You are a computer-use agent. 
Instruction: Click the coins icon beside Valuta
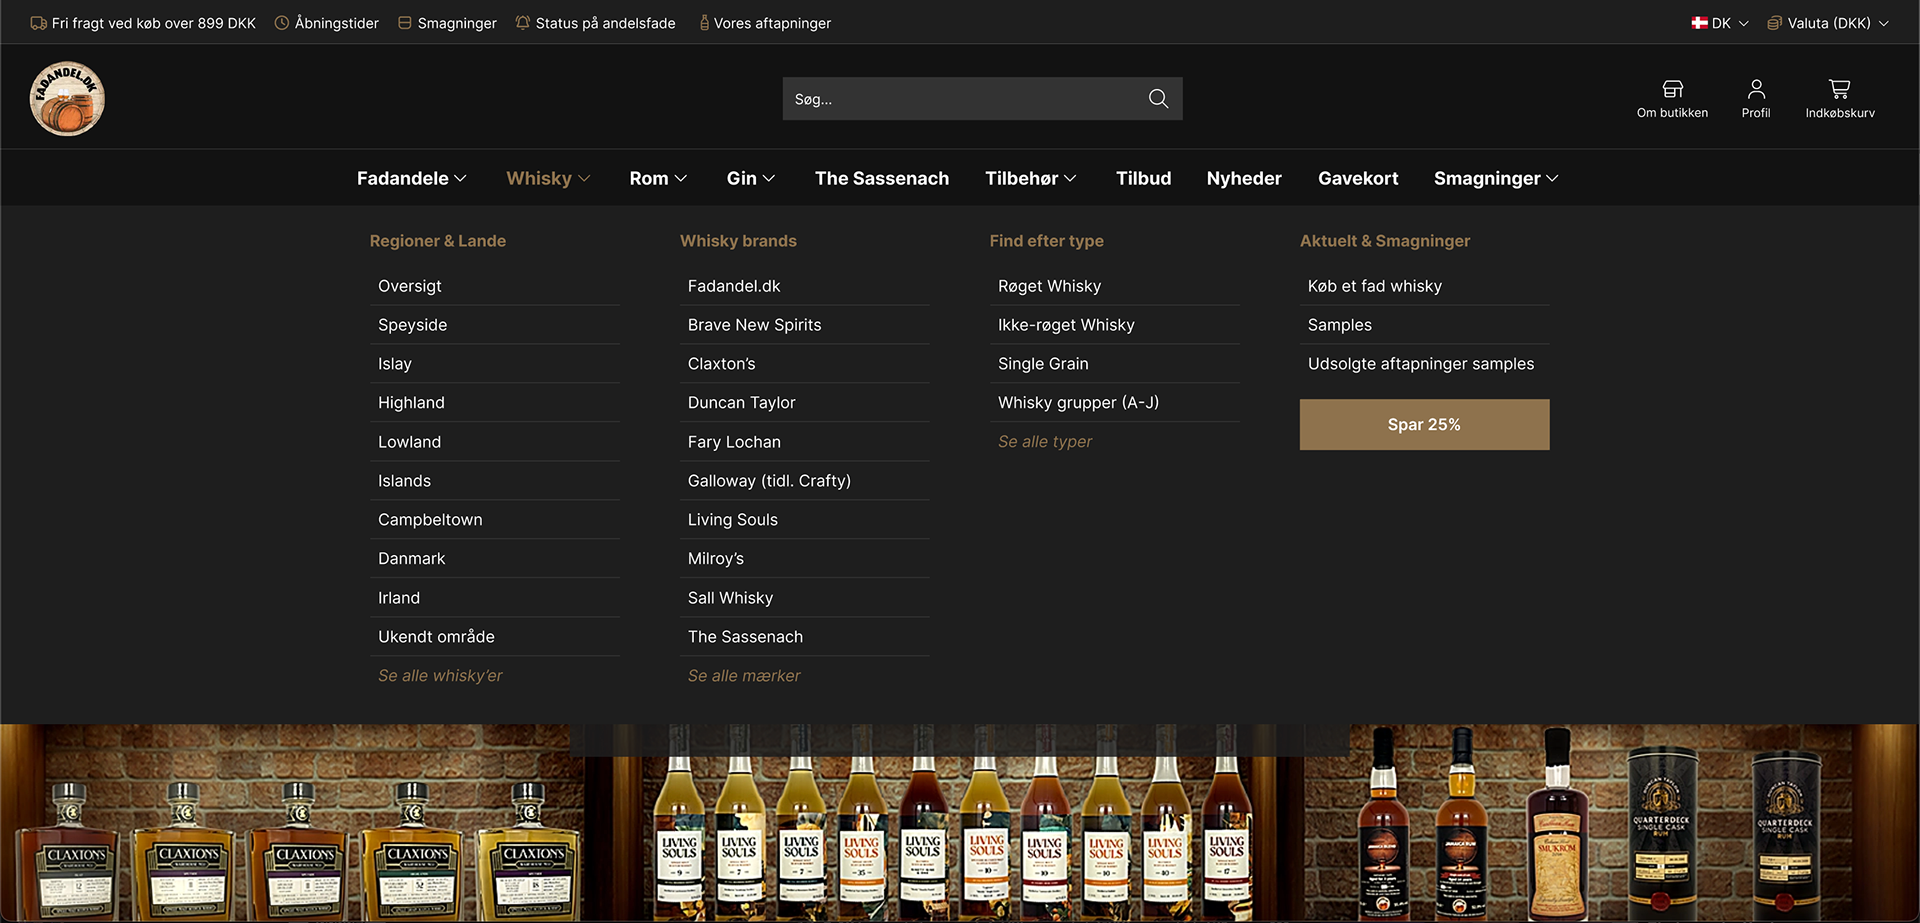(x=1775, y=23)
